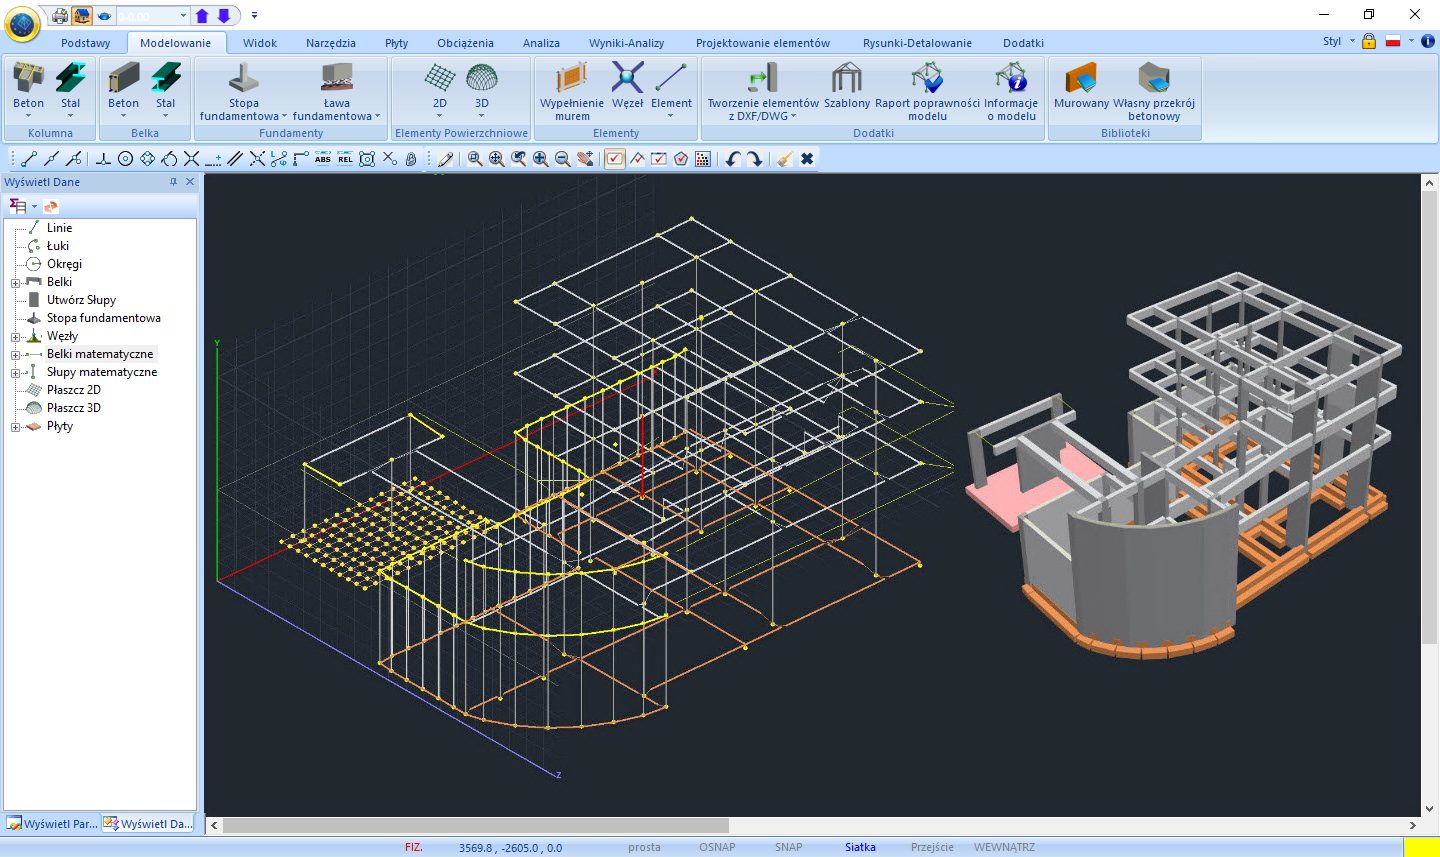Screen dimensions: 1440x857
Task: Click the zoom out magnifier icon
Action: (x=563, y=159)
